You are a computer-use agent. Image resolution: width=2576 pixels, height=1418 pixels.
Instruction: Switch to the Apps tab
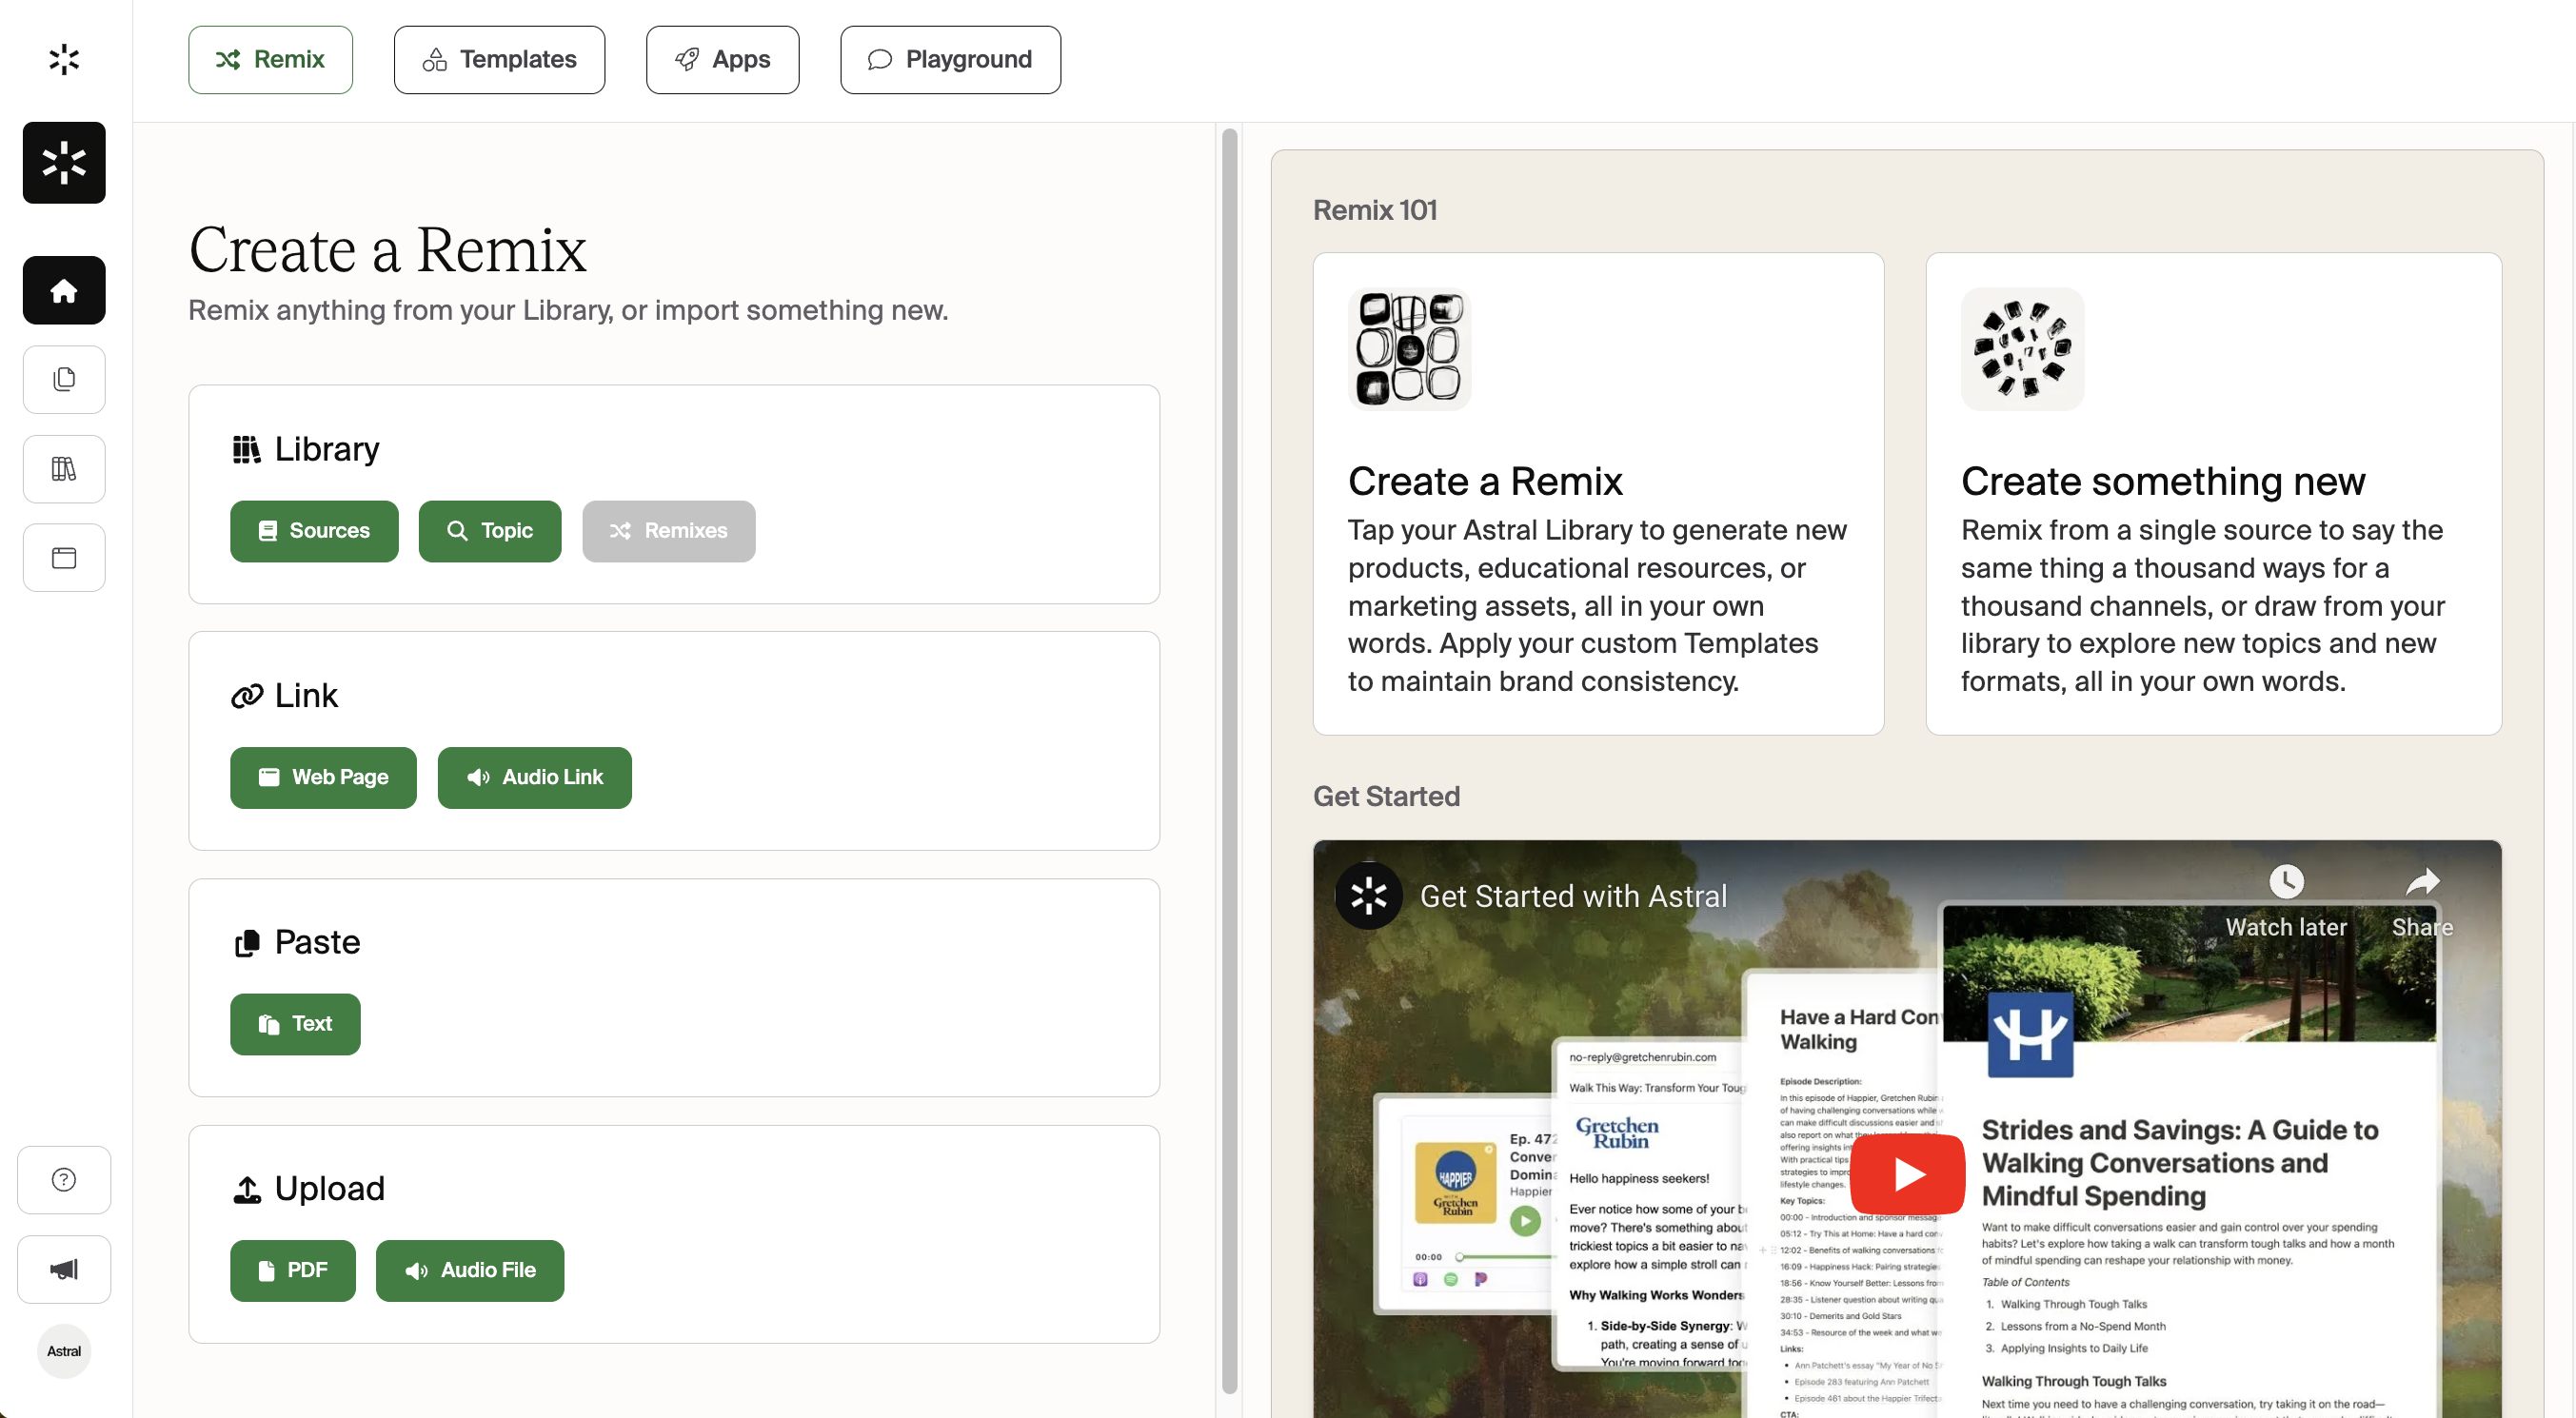point(722,60)
